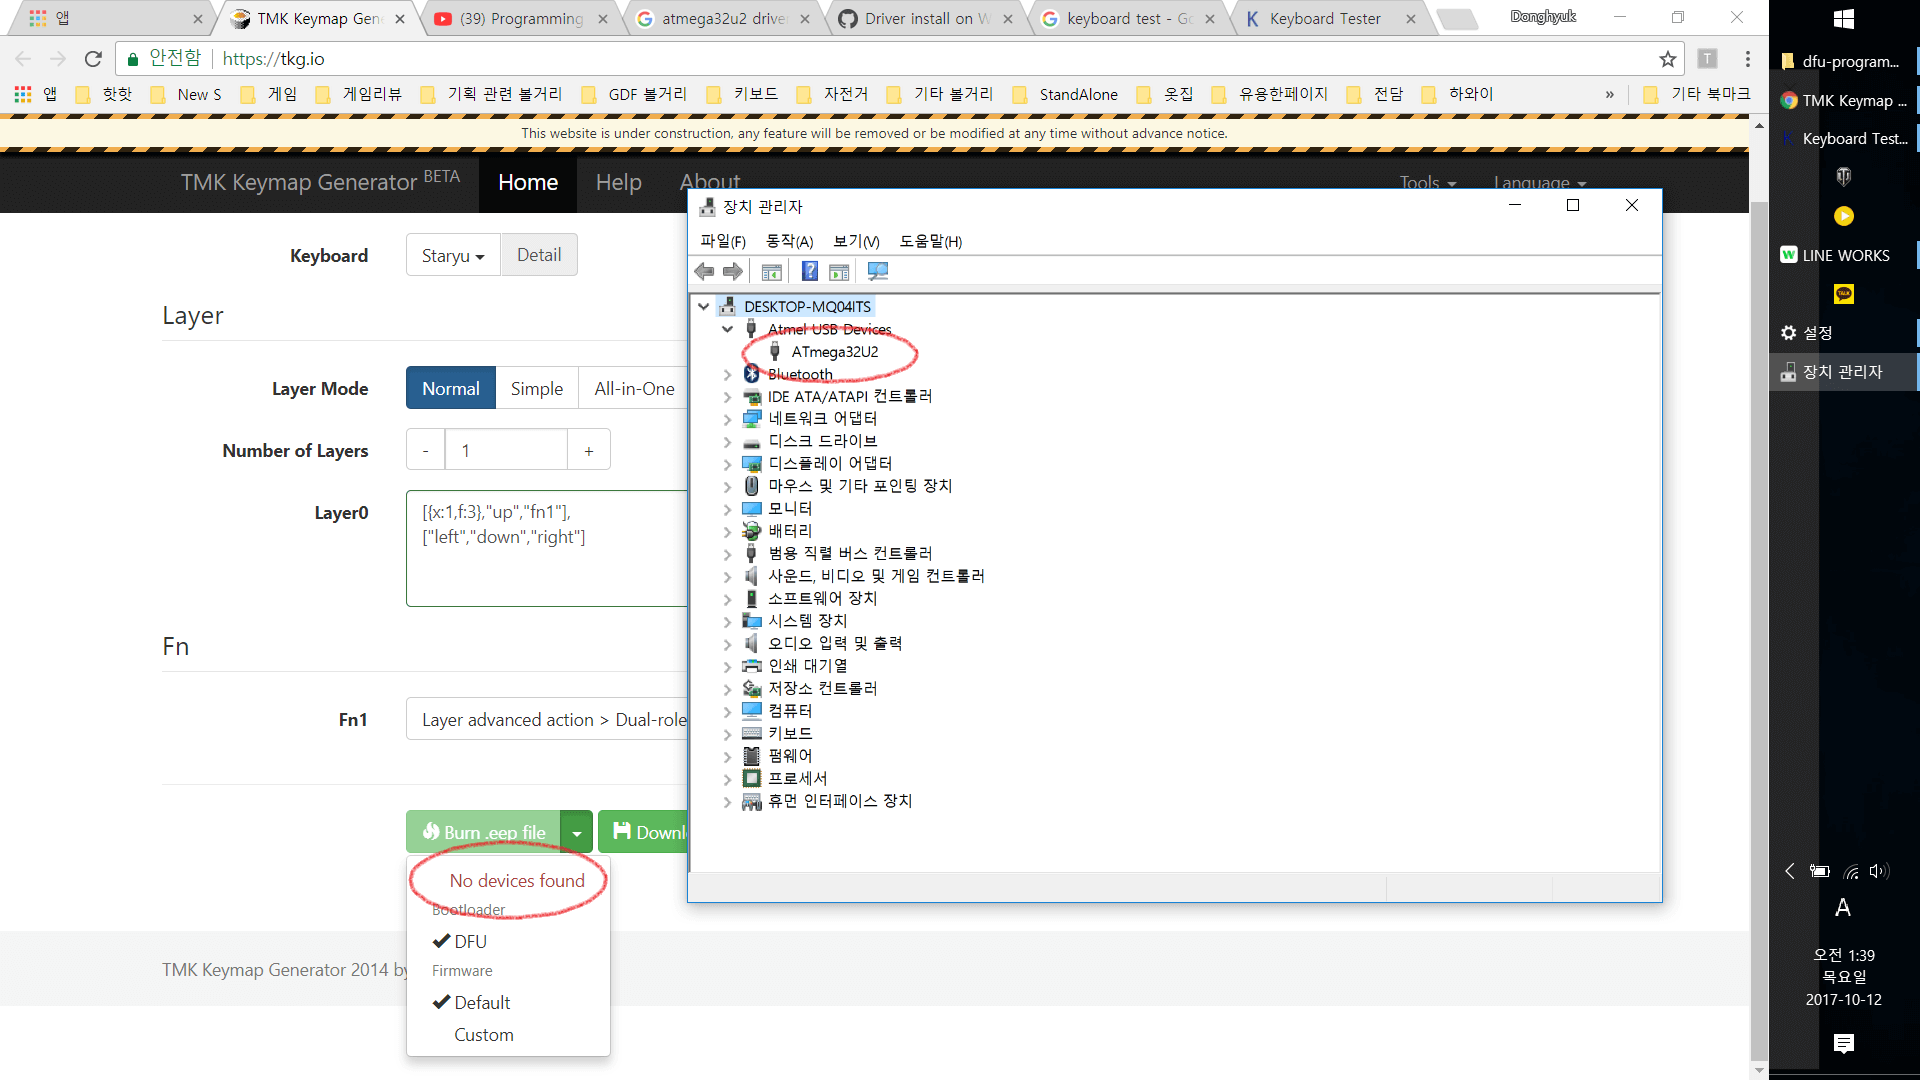The image size is (1920, 1080).
Task: Set Layer Mode to Normal
Action: [451, 388]
